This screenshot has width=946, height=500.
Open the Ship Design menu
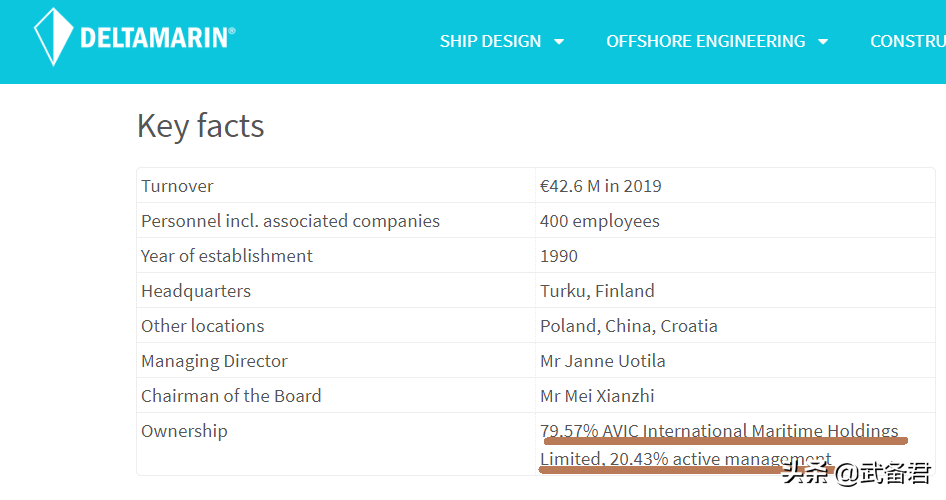[x=490, y=41]
